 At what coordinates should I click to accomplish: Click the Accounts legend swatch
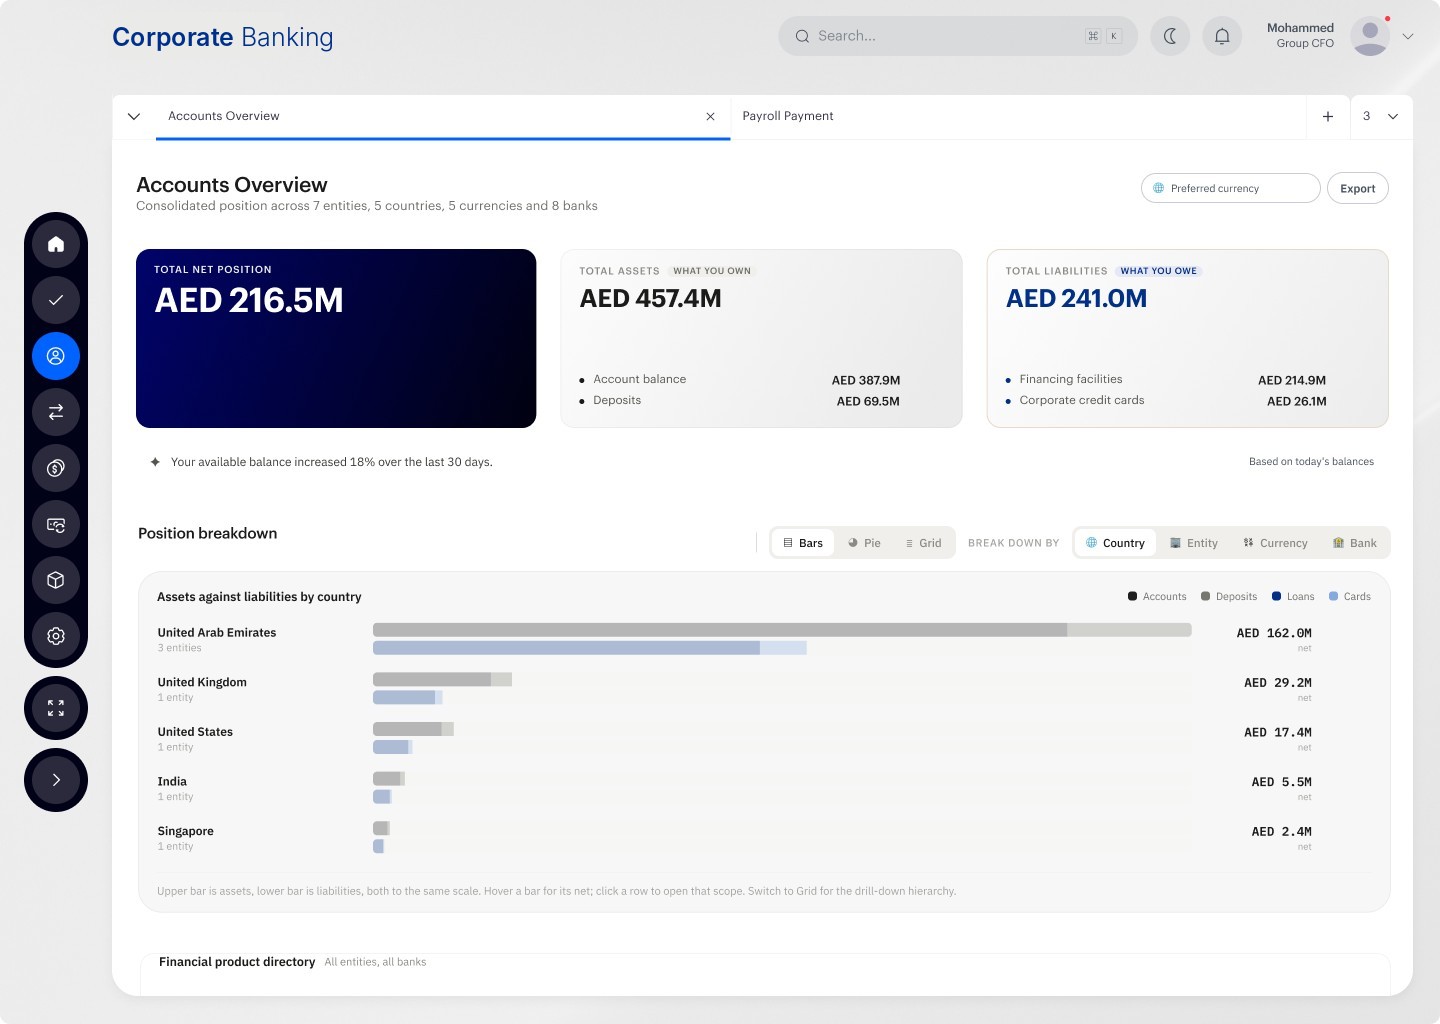click(1132, 597)
